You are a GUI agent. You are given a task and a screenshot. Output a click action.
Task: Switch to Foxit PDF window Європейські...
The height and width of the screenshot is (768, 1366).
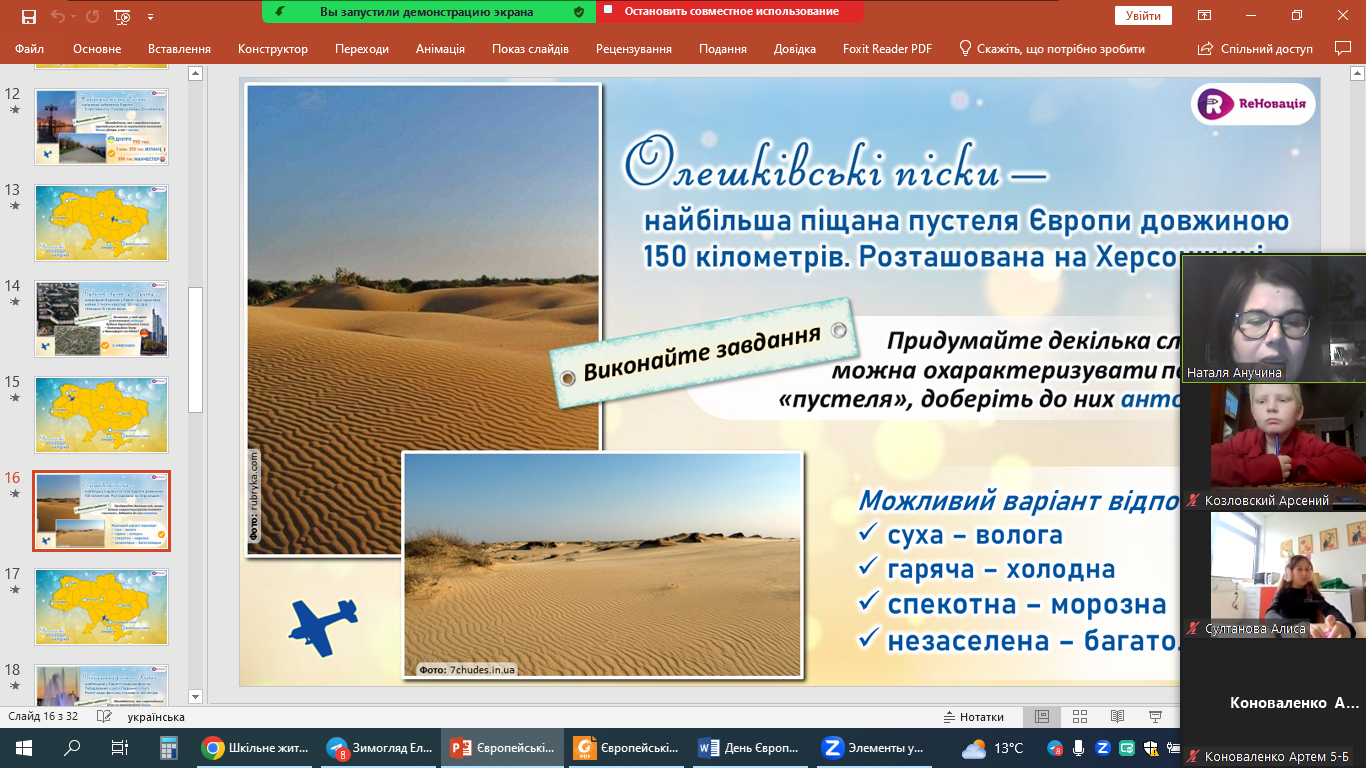[628, 748]
